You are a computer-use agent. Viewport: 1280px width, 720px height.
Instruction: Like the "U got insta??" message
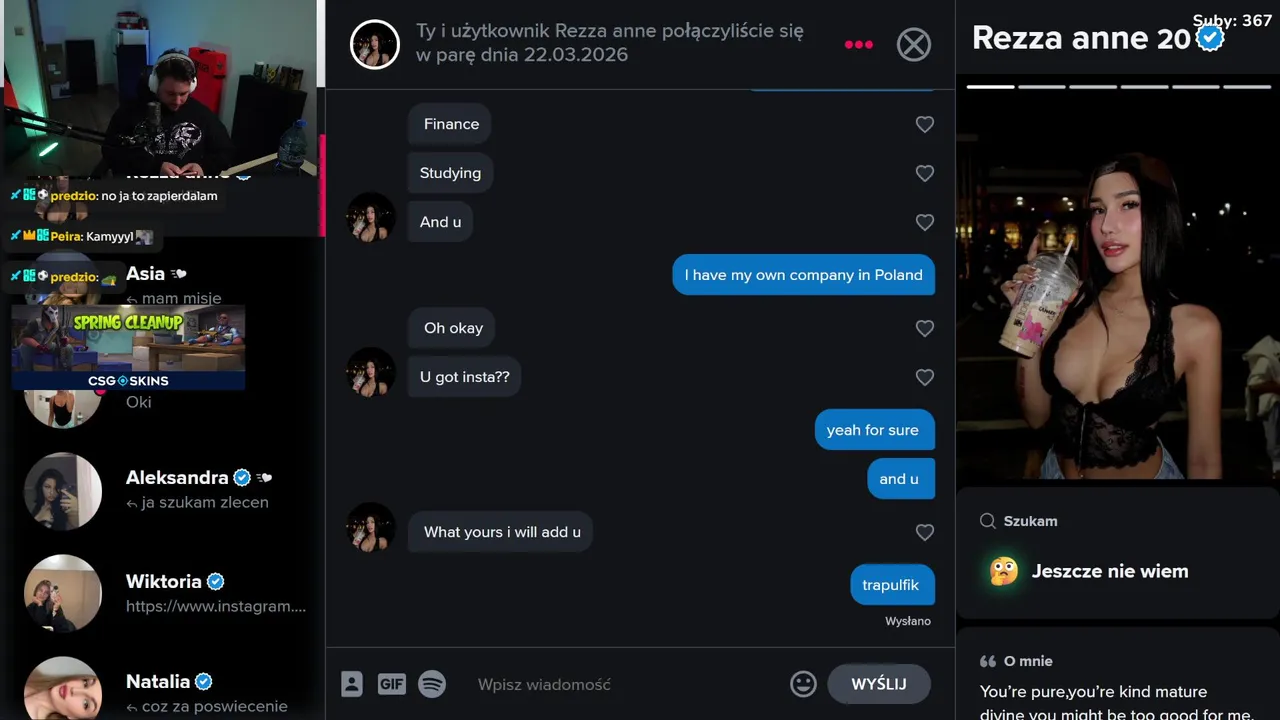coord(925,377)
